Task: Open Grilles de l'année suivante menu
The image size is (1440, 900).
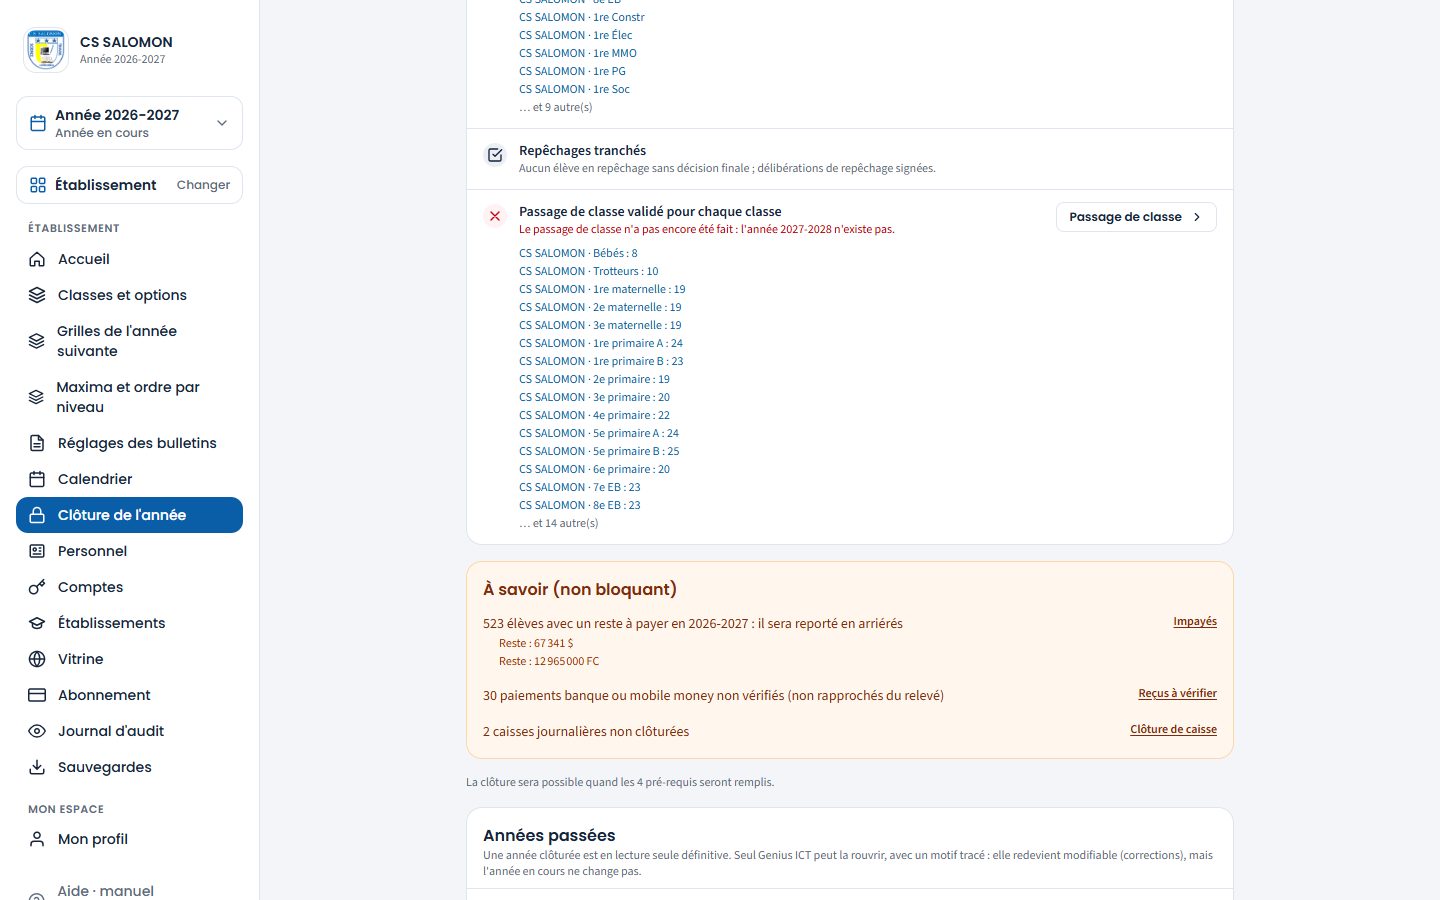Action: [x=129, y=341]
